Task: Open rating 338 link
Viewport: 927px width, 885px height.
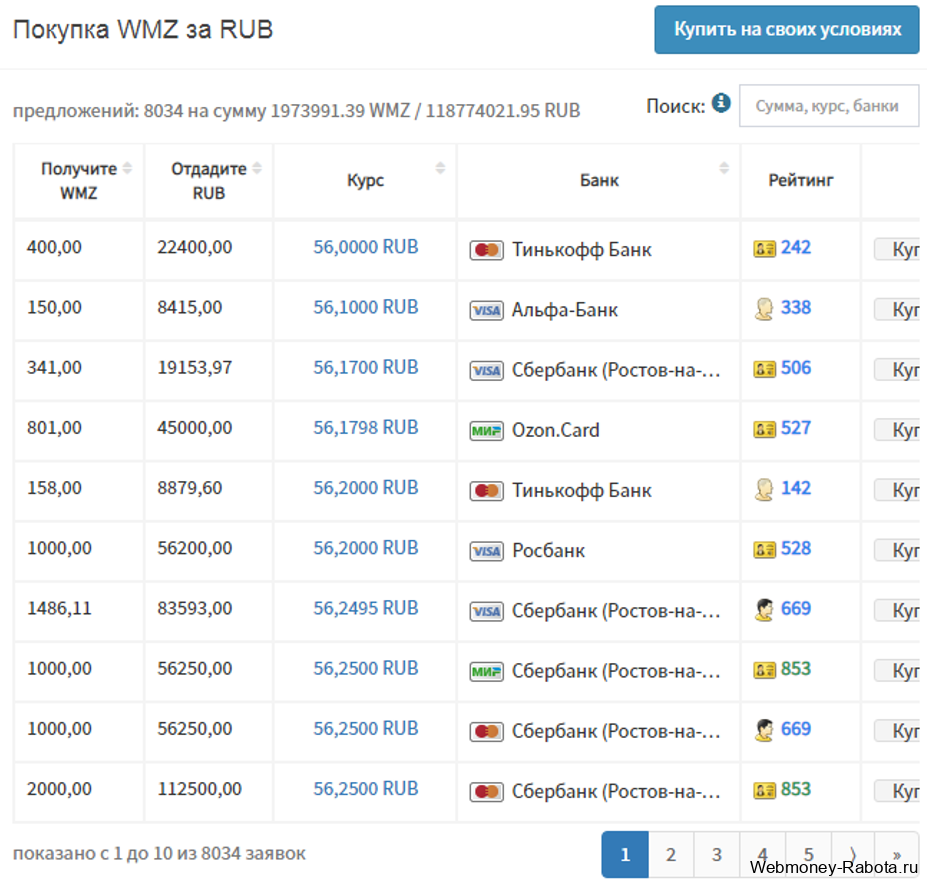Action: click(x=796, y=307)
